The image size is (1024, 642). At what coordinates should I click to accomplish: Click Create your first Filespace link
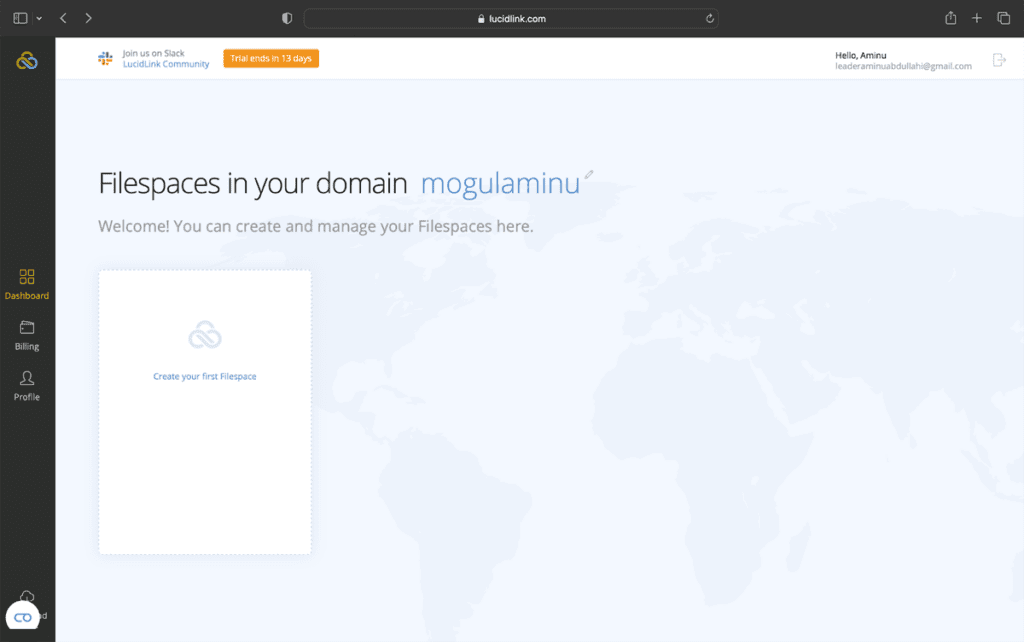tap(204, 376)
